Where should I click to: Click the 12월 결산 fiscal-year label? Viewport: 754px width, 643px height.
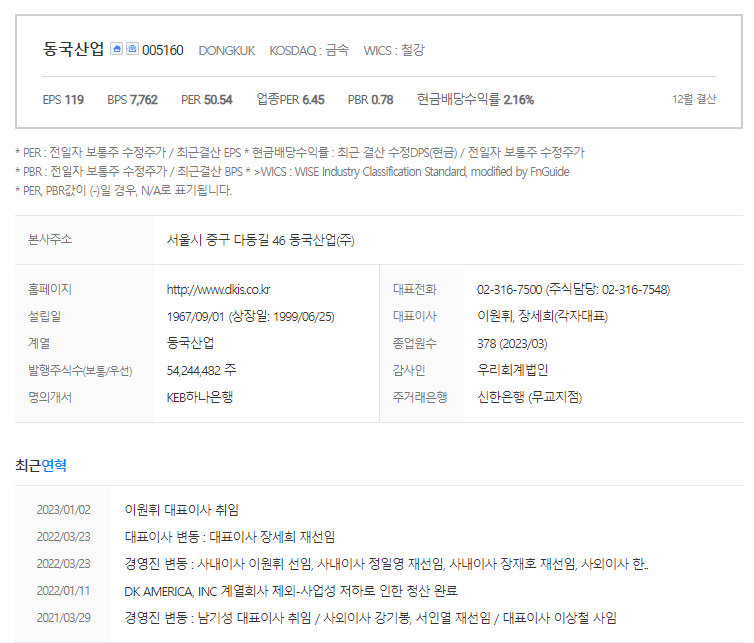pyautogui.click(x=694, y=99)
